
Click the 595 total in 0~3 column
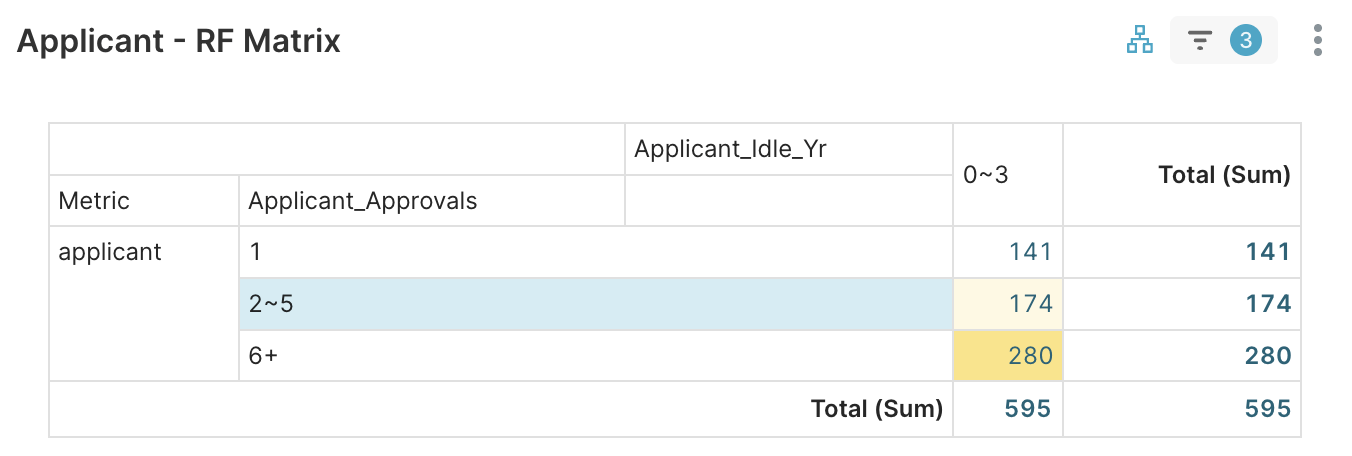click(1025, 408)
